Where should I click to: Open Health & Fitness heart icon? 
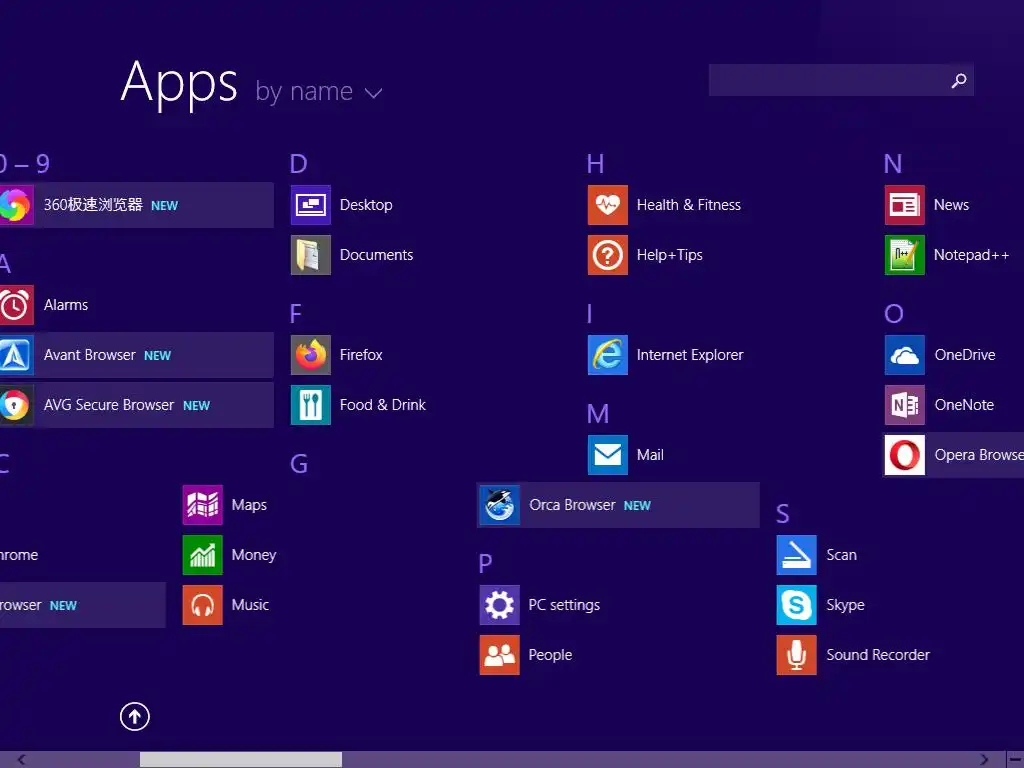click(x=608, y=205)
